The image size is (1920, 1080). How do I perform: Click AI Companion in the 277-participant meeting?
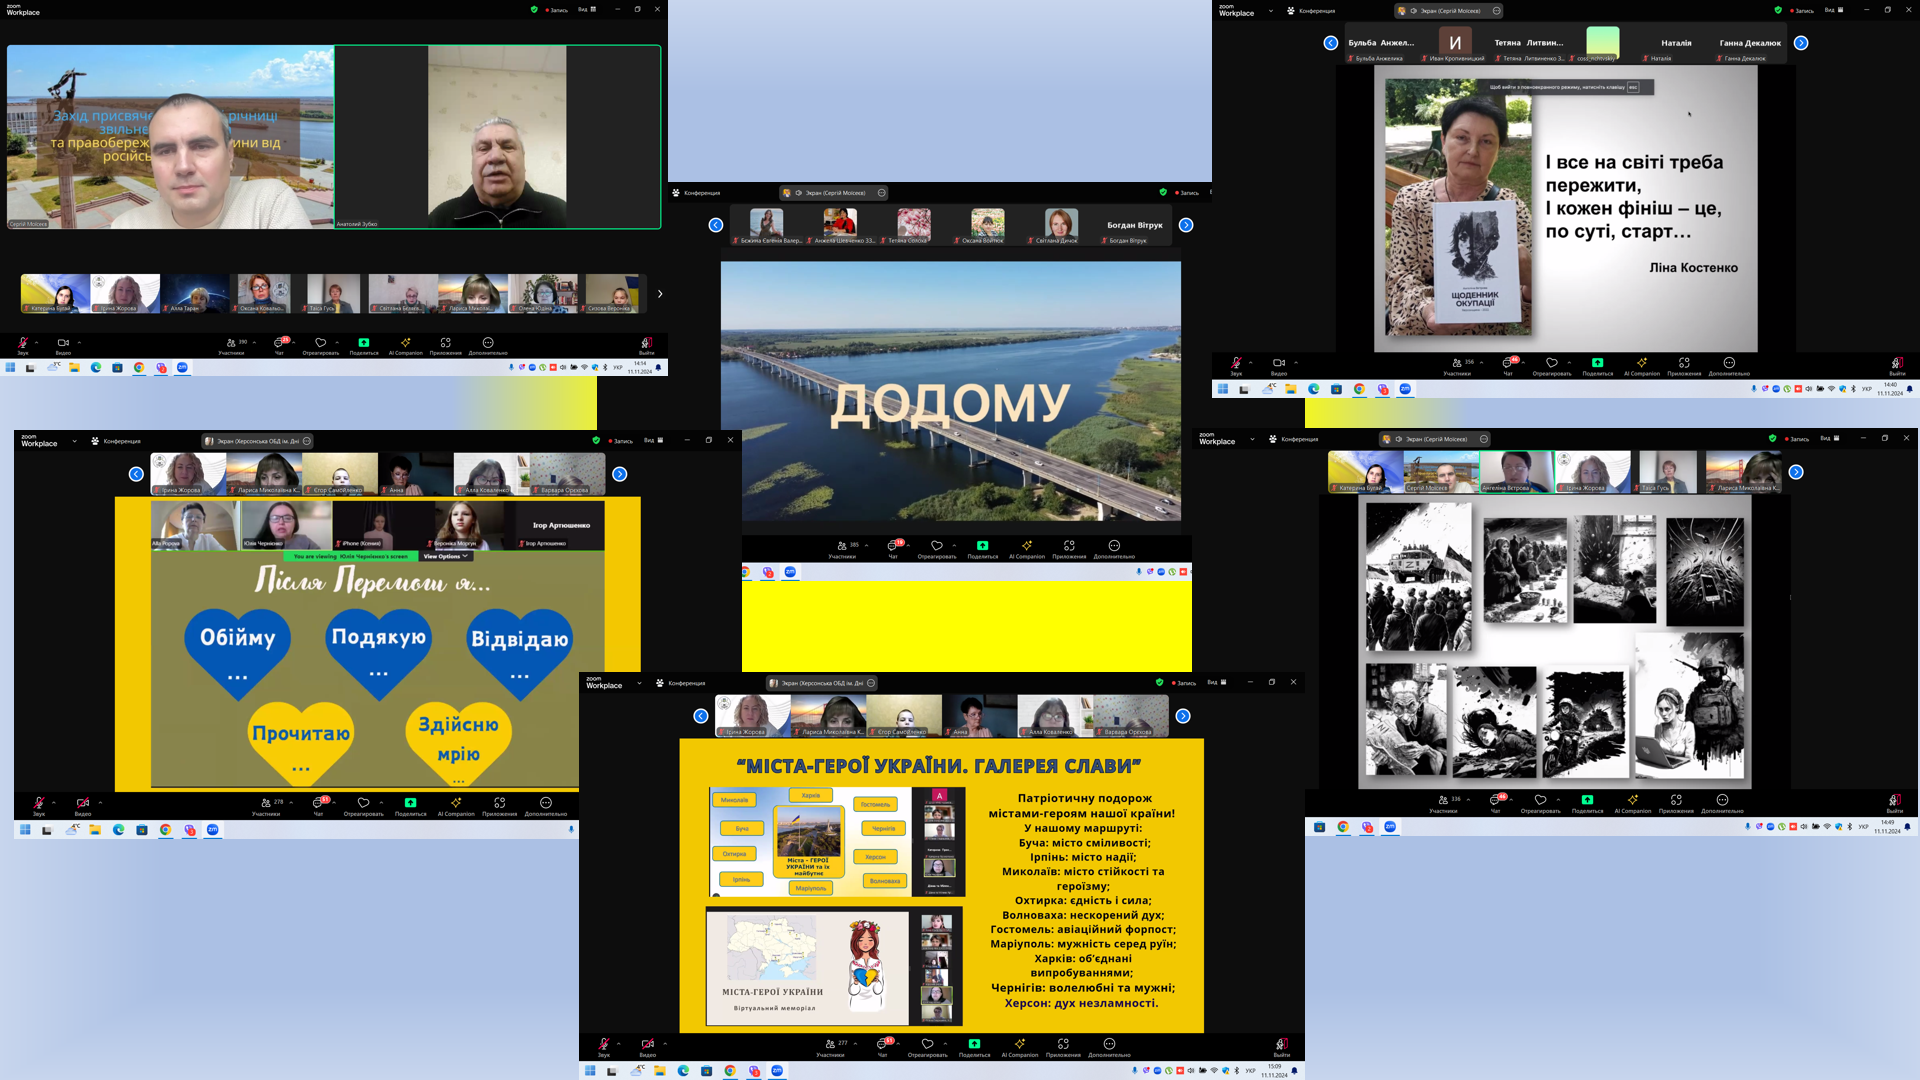(1020, 1045)
